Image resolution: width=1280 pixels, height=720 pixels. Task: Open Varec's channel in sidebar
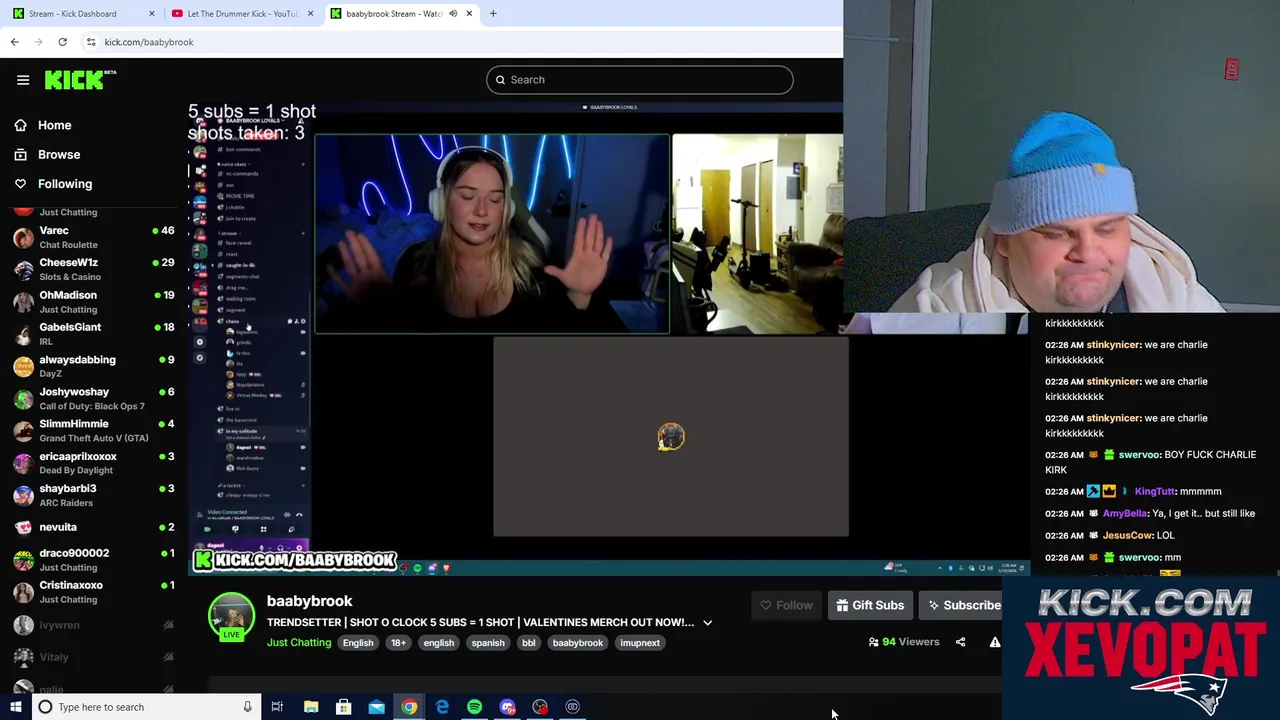[x=92, y=237]
